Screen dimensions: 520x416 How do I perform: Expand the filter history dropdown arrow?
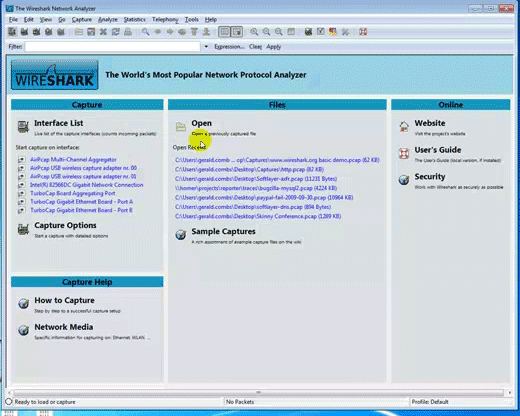[x=206, y=47]
